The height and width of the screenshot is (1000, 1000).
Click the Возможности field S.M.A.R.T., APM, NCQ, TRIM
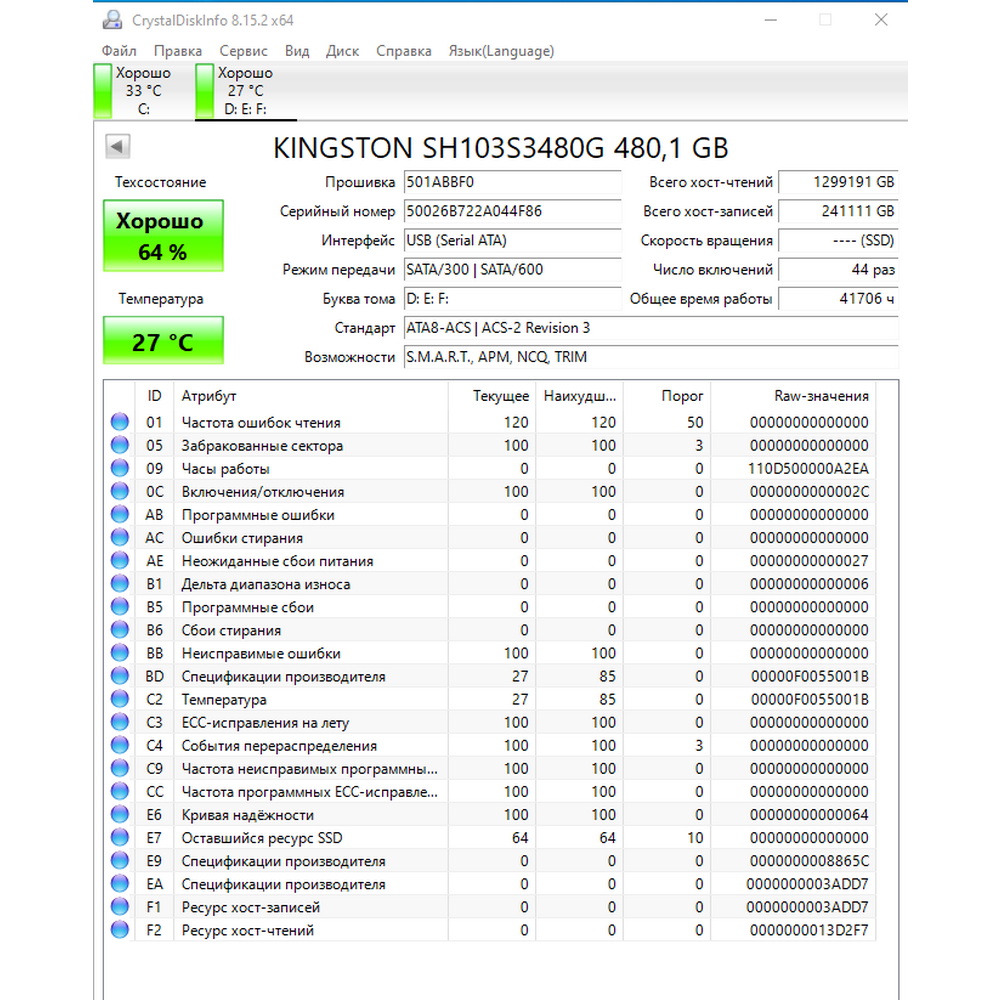651,357
